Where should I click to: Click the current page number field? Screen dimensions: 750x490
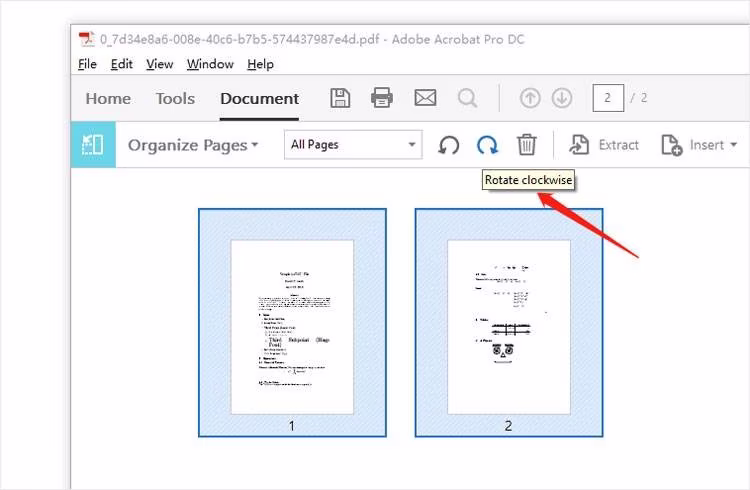pyautogui.click(x=608, y=98)
